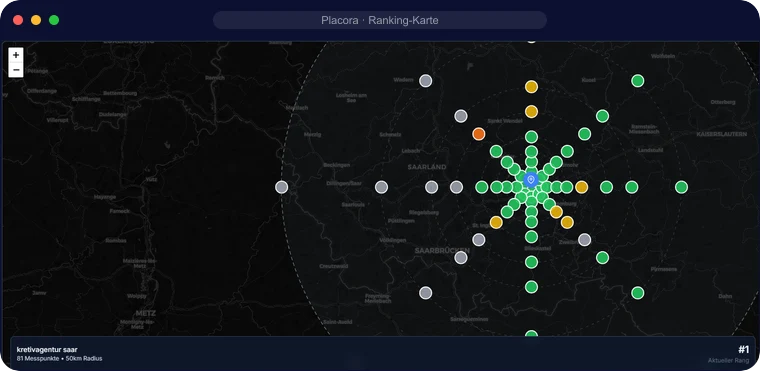760x371 pixels.
Task: Click the topmost fully visible yellow marker
Action: click(532, 87)
